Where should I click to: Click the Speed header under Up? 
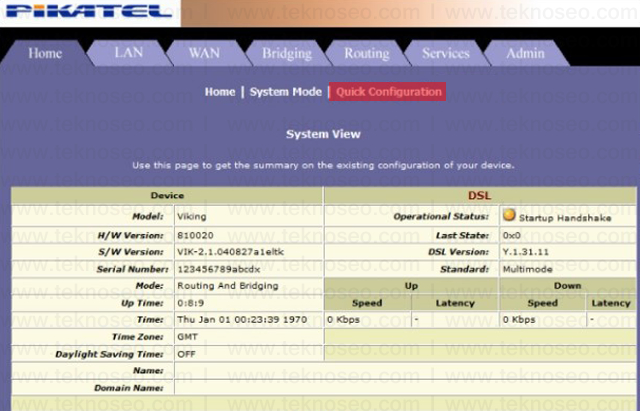tap(367, 303)
